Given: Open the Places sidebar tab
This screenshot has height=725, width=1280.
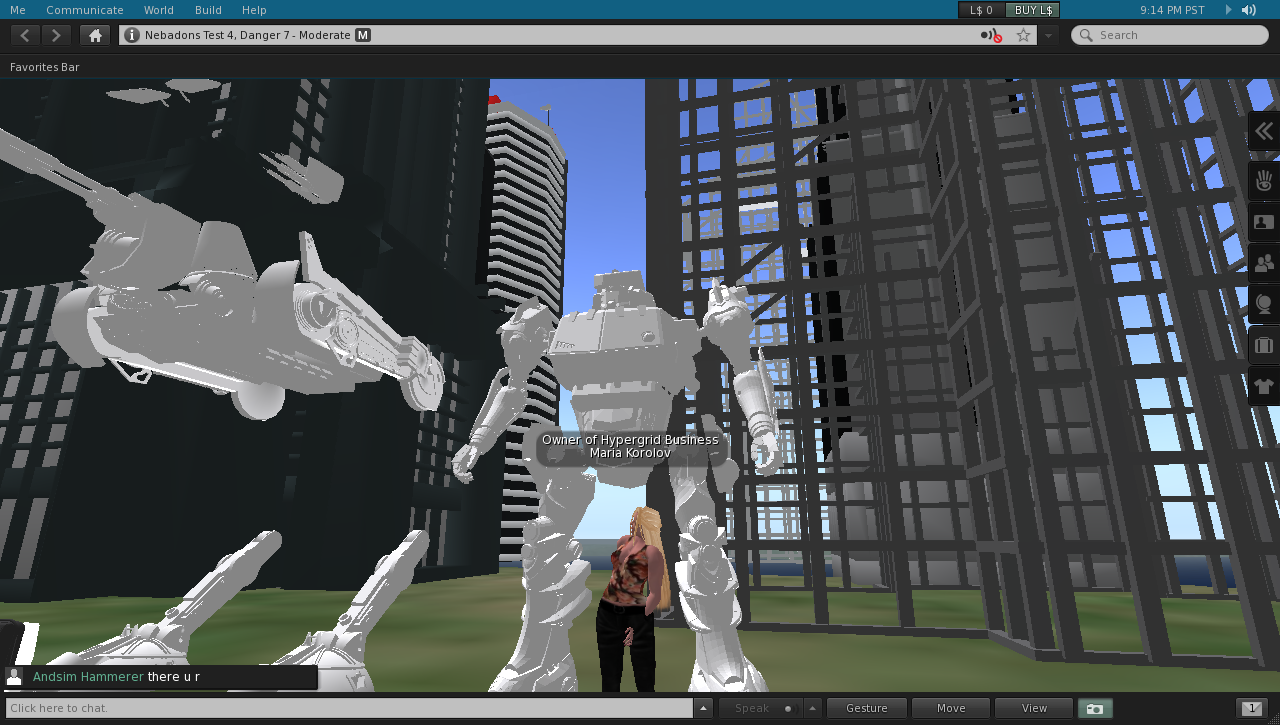Looking at the screenshot, I should point(1264,304).
